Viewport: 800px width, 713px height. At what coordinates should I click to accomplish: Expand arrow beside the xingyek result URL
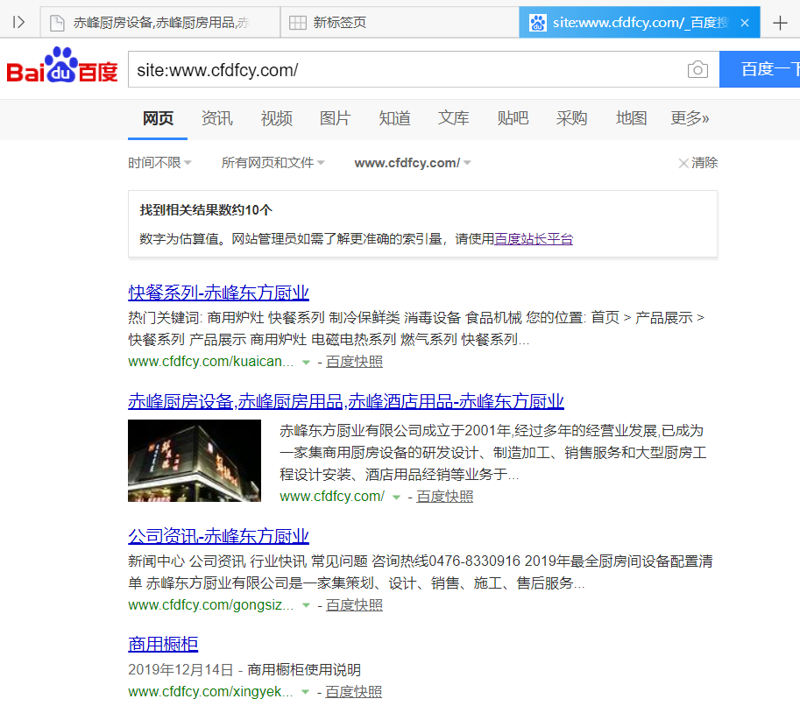click(x=305, y=693)
